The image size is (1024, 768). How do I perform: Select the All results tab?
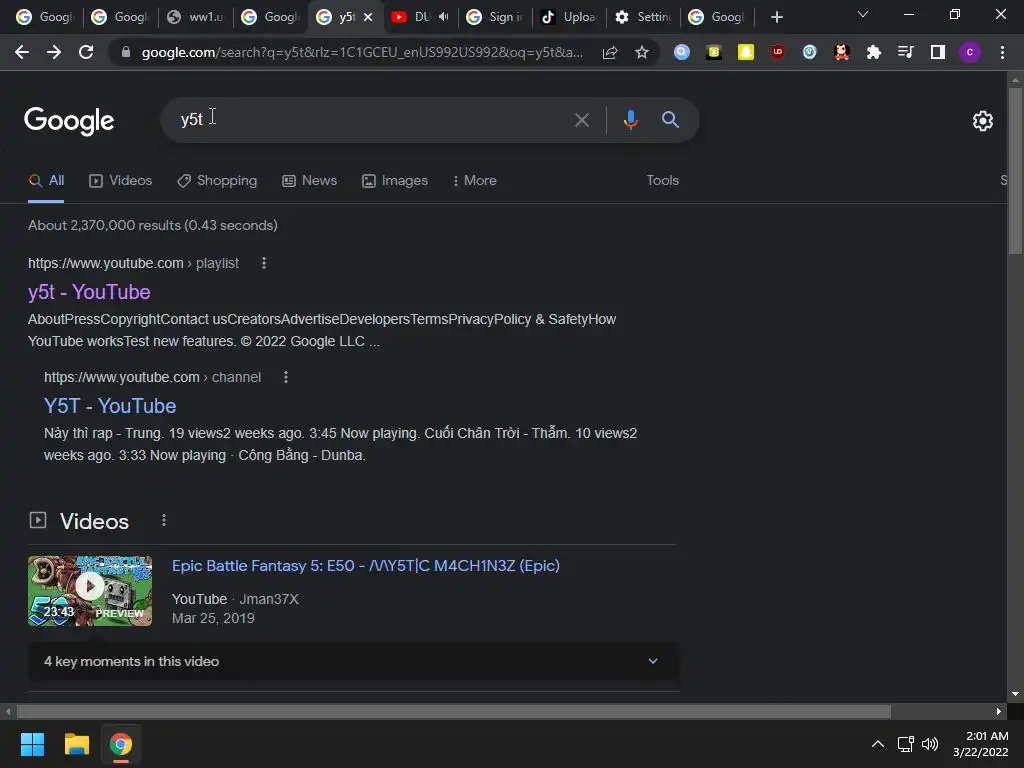(46, 181)
